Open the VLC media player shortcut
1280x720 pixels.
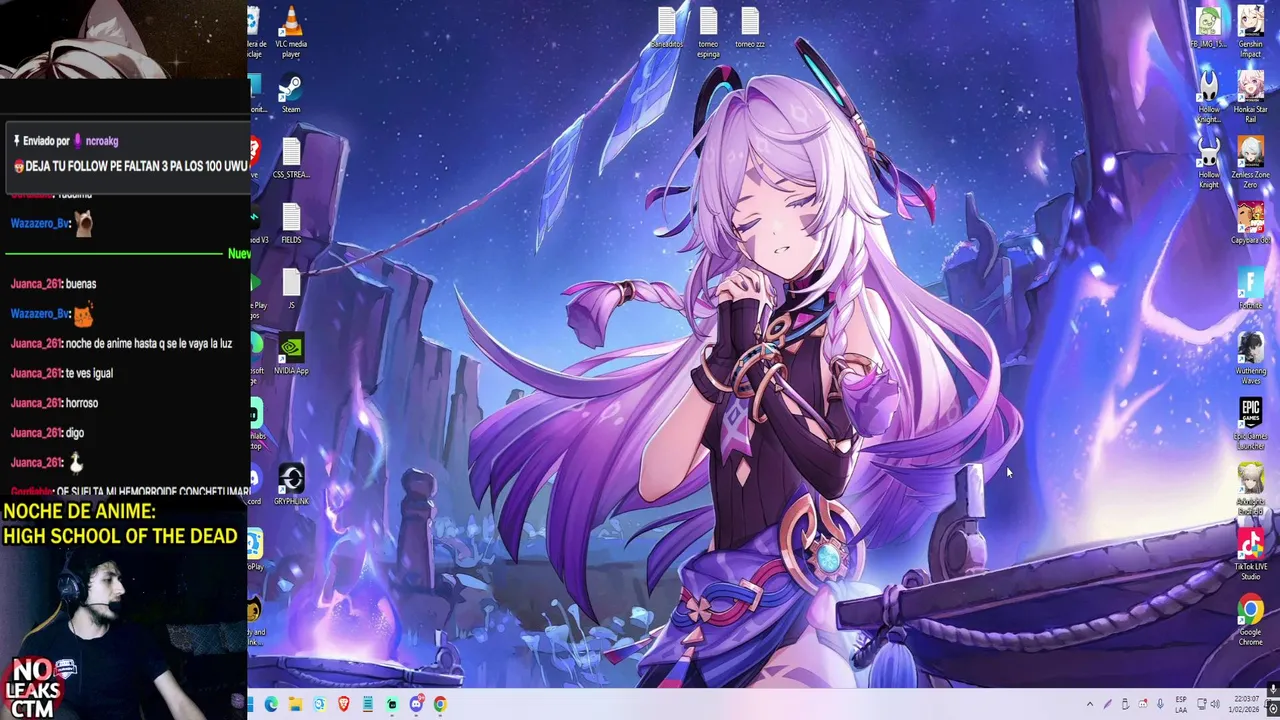[x=291, y=30]
